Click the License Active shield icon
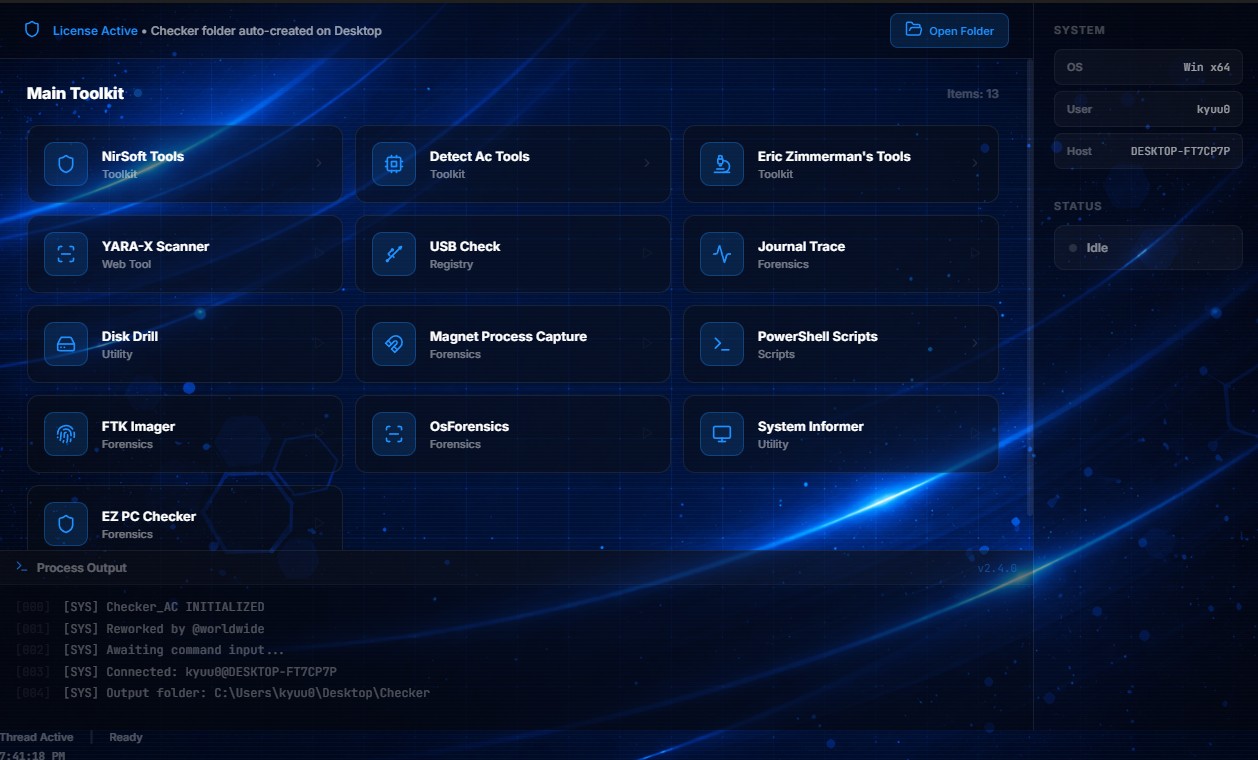Image resolution: width=1258 pixels, height=760 pixels. click(32, 30)
